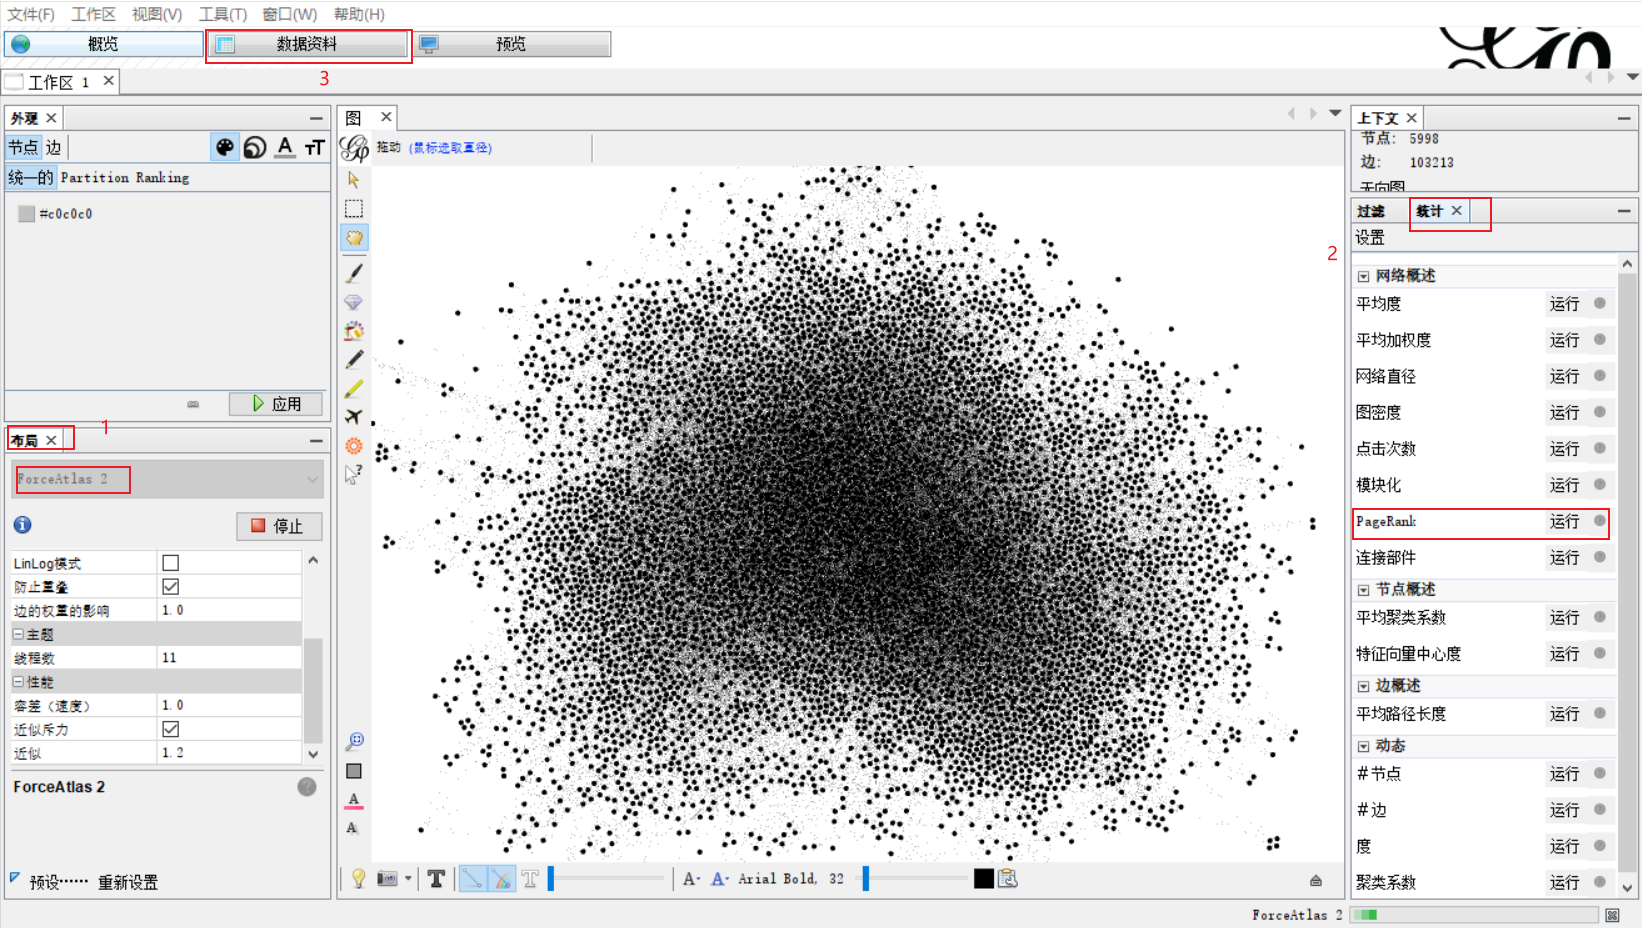
Task: Toggle show edges button
Action: pyautogui.click(x=472, y=878)
